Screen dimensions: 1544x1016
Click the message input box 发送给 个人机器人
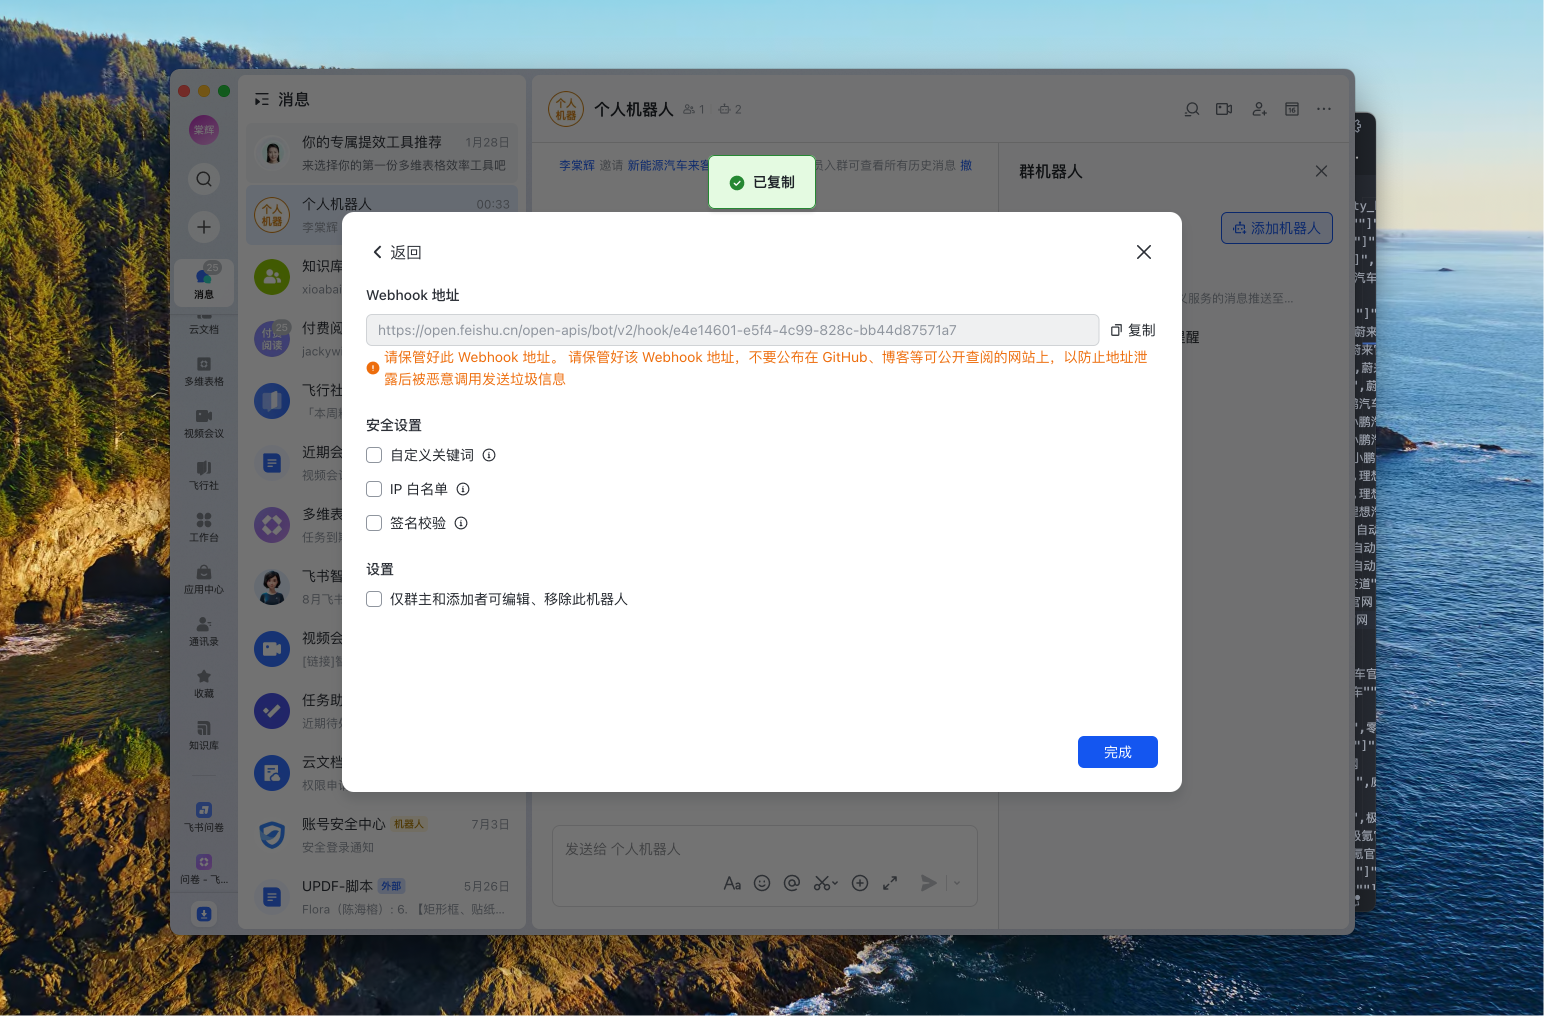pos(764,849)
